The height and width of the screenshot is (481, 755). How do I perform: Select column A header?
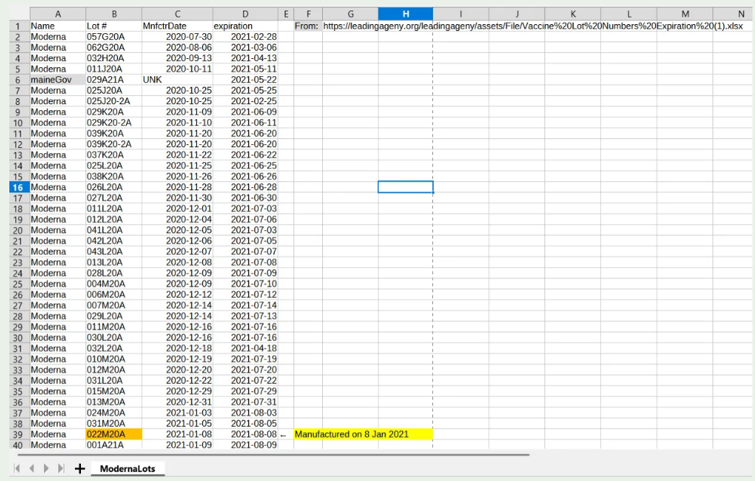(x=56, y=14)
